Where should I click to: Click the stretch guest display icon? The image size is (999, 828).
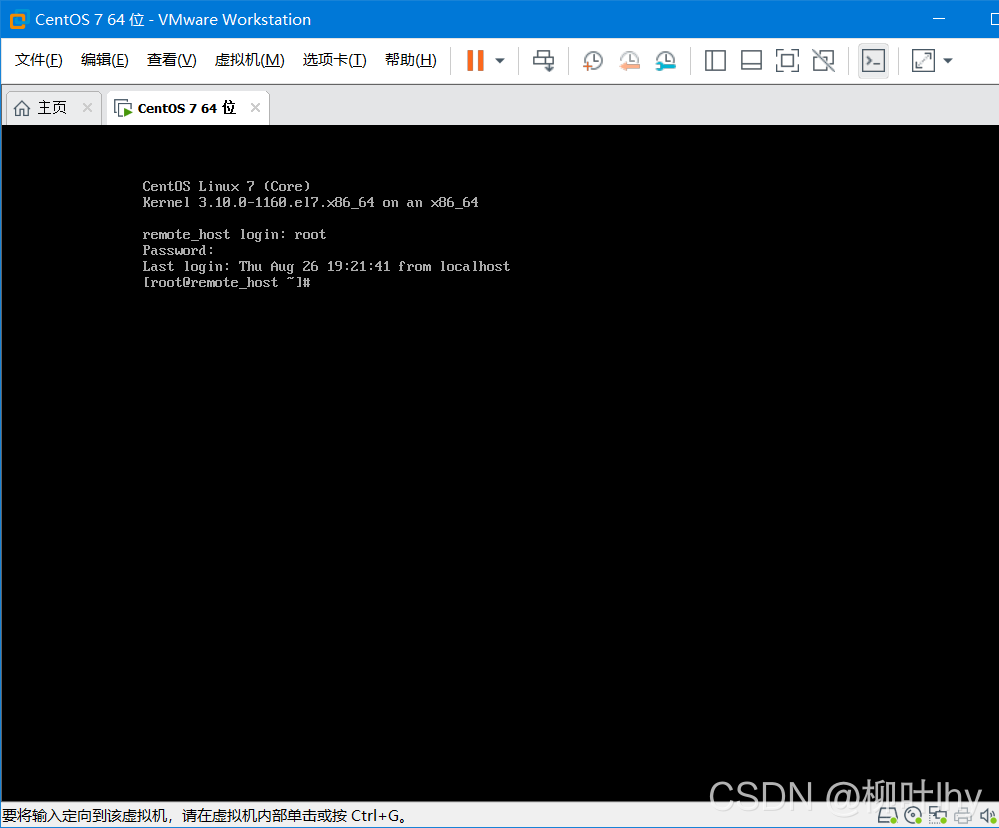(923, 61)
